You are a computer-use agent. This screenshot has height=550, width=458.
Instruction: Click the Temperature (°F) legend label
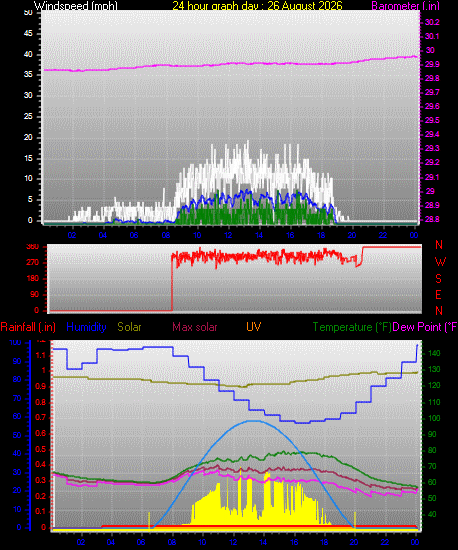tap(352, 327)
